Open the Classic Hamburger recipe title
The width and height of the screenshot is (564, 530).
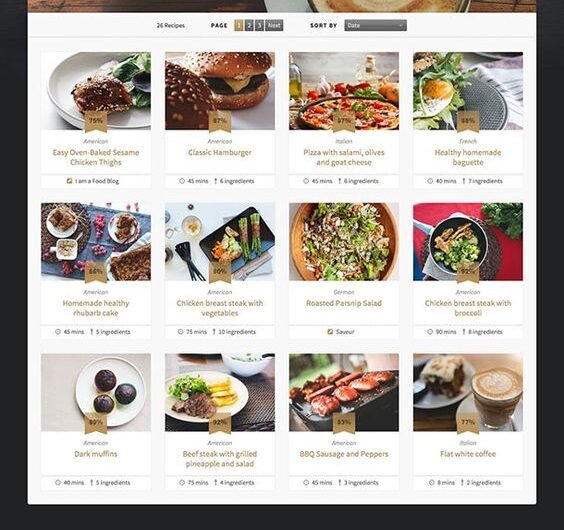click(x=220, y=153)
